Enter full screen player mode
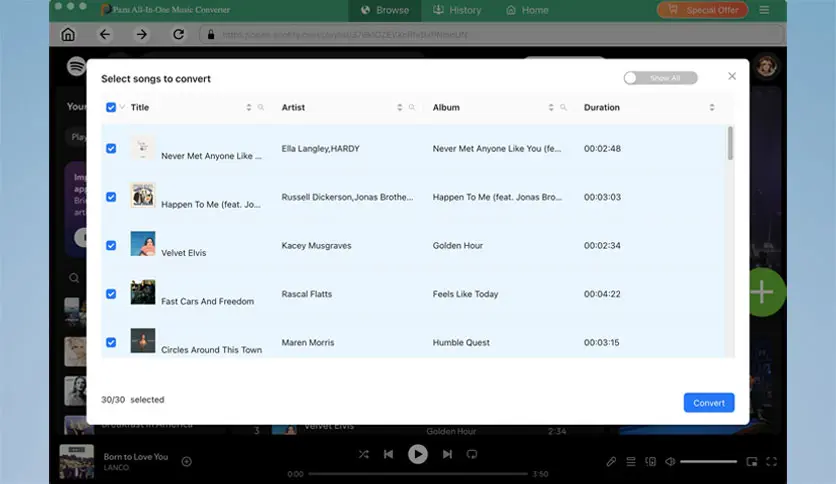 pyautogui.click(x=771, y=462)
